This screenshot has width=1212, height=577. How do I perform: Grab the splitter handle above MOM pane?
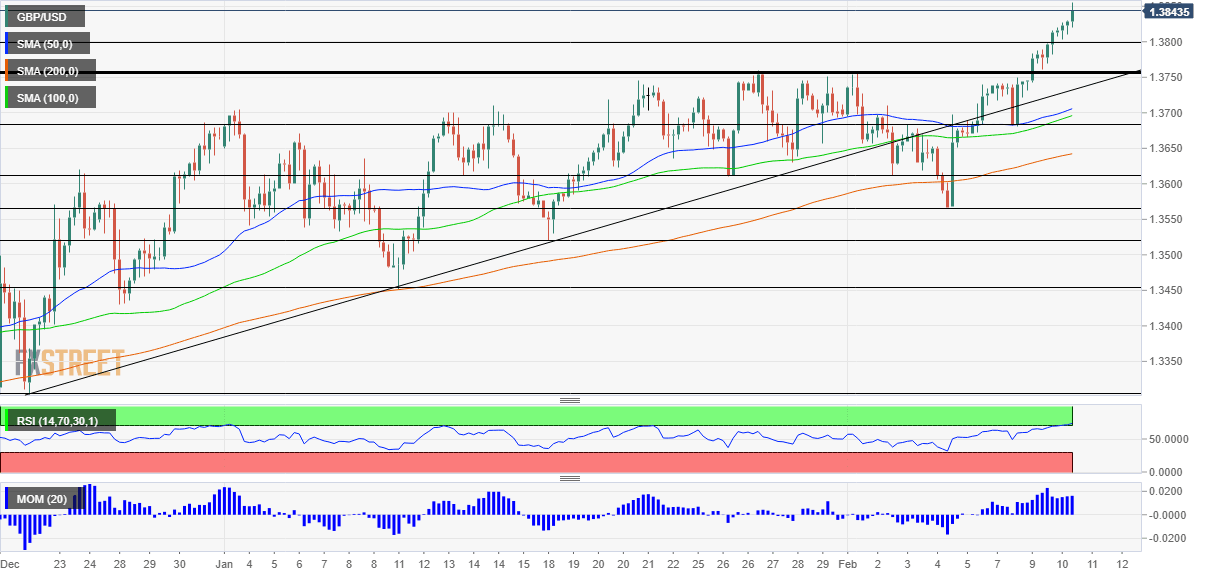pos(570,478)
